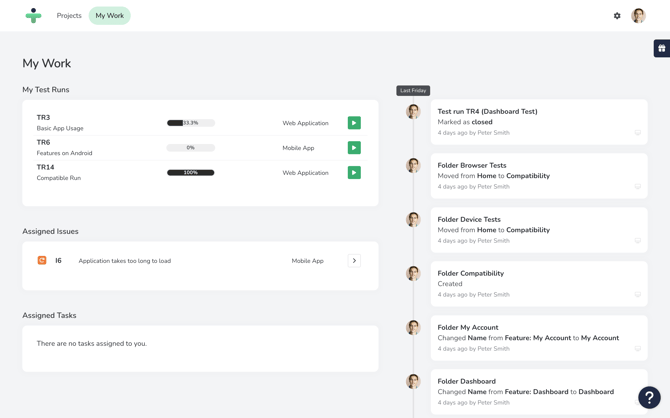
Task: Start the TR3 test run play button
Action: (x=354, y=123)
